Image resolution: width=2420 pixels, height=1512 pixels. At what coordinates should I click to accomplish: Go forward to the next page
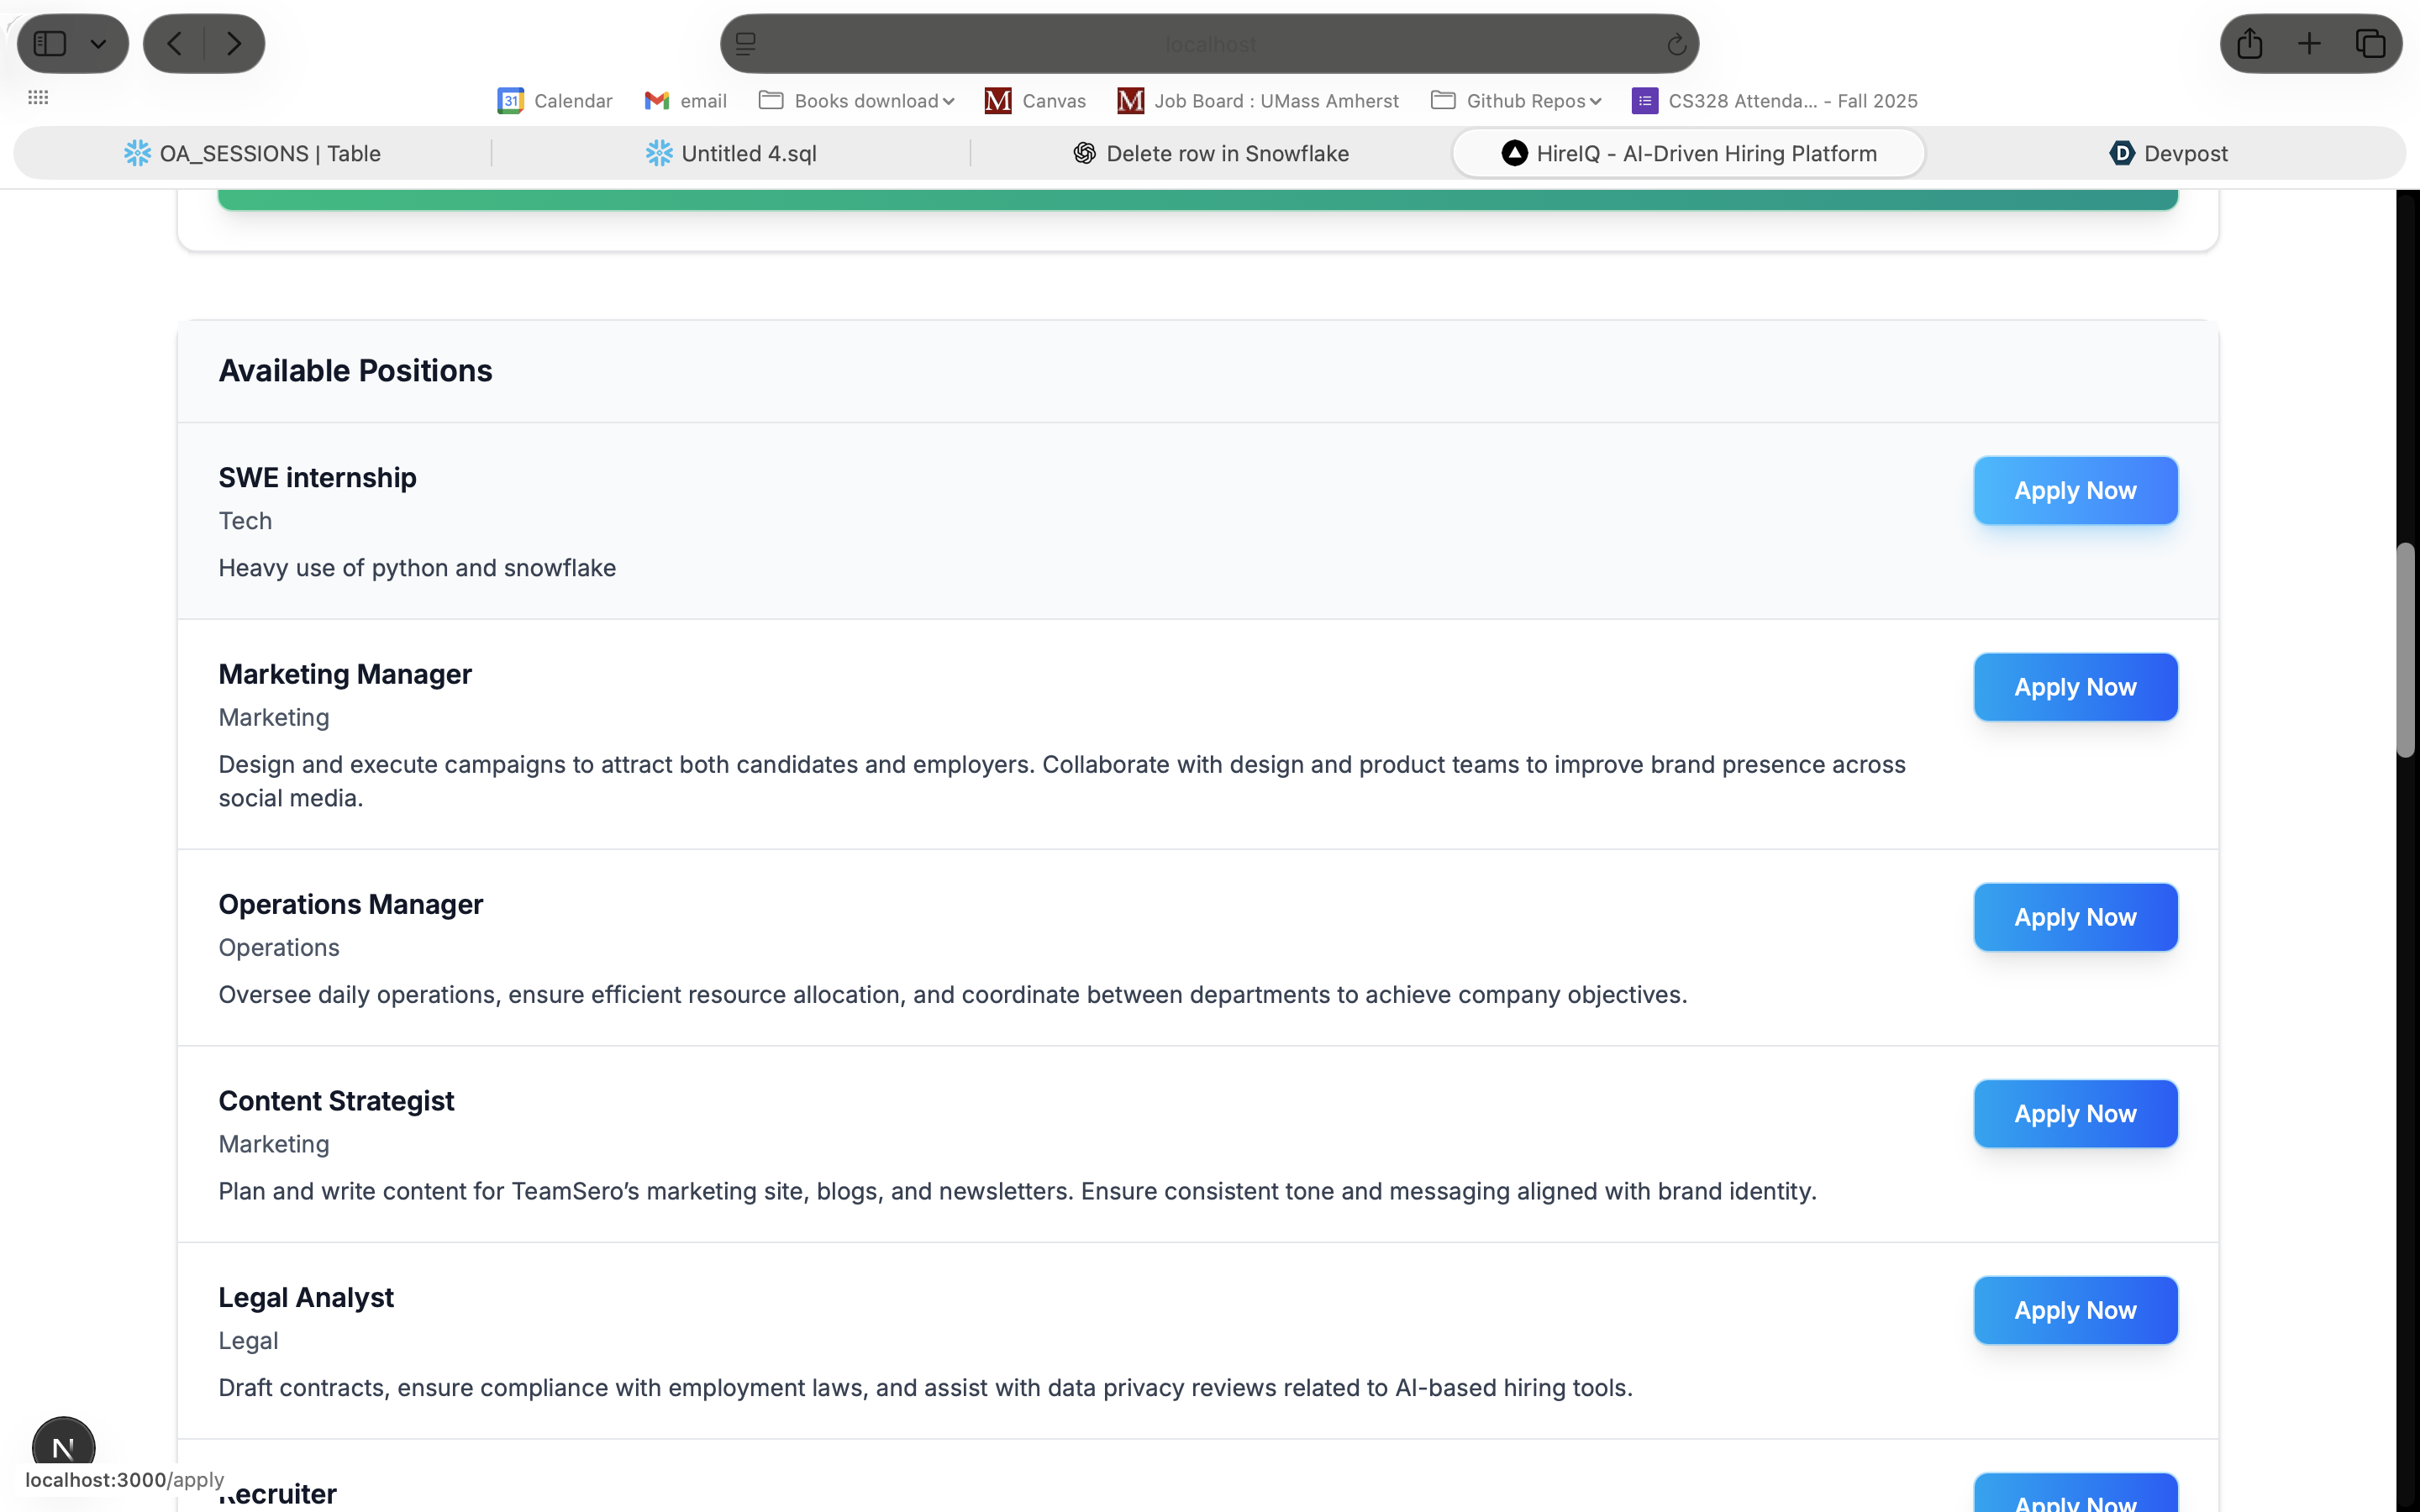point(233,44)
